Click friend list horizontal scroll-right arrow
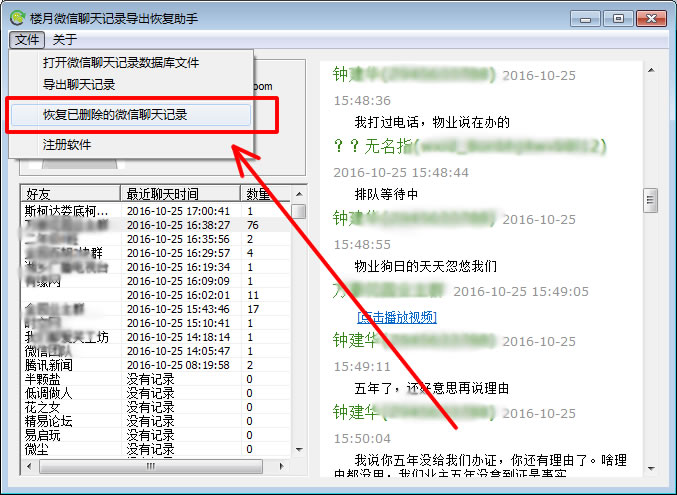677x495 pixels. (x=282, y=466)
